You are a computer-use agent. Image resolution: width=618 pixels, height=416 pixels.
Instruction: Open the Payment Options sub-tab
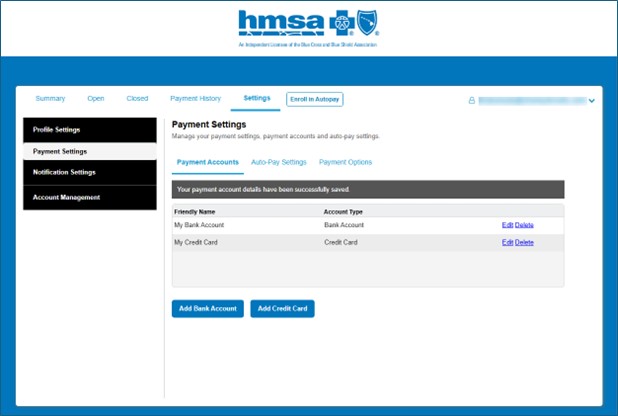tap(345, 162)
